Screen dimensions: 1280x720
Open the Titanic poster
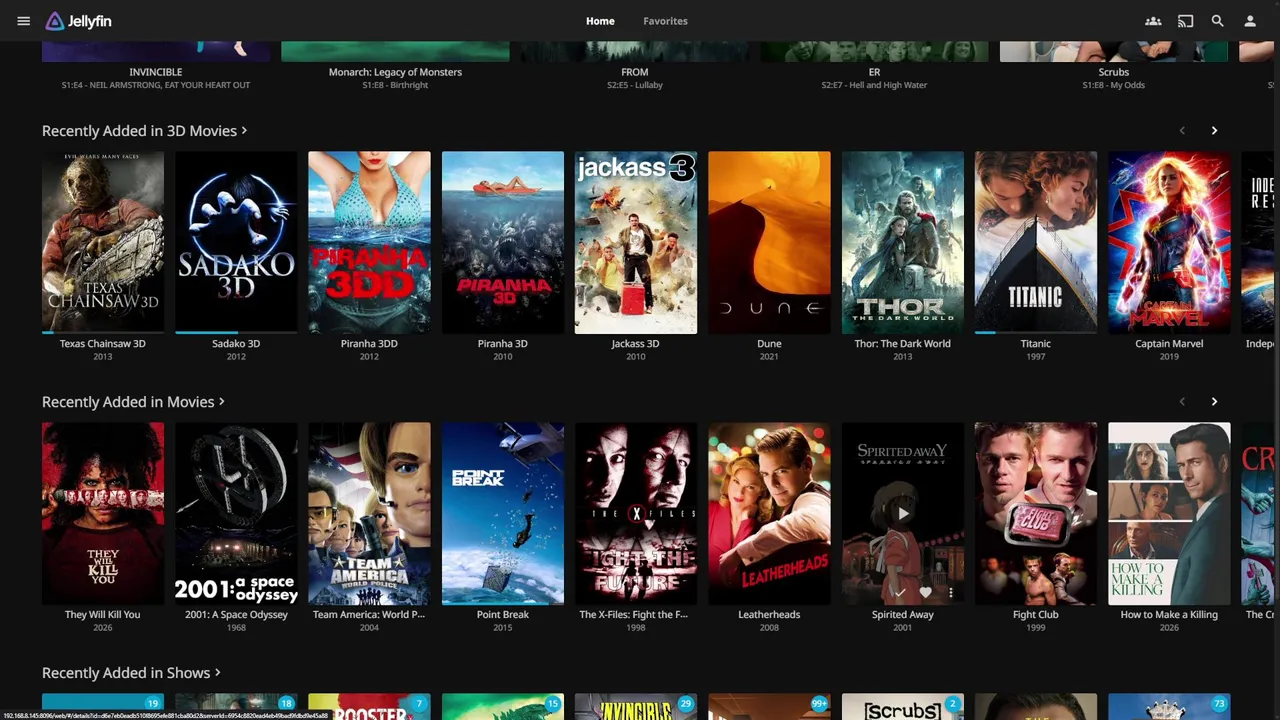(x=1036, y=242)
